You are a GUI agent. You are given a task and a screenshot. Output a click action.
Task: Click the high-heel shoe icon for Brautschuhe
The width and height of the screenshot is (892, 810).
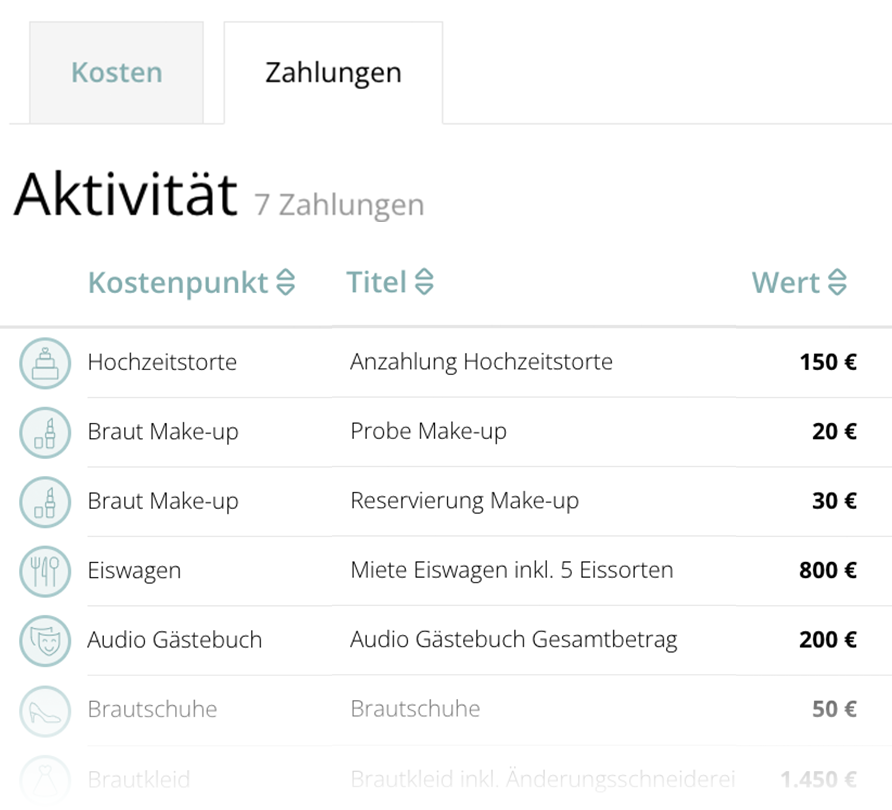[45, 711]
